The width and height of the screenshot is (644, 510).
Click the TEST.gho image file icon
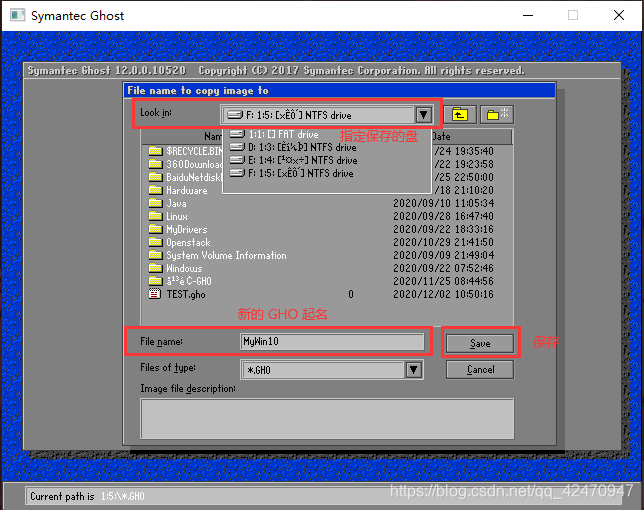pos(155,294)
